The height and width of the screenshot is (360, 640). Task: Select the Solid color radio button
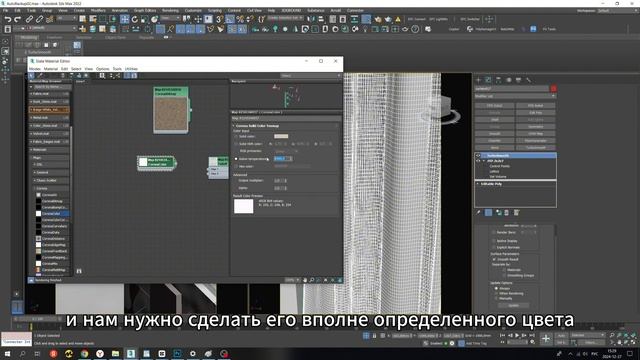click(x=236, y=136)
